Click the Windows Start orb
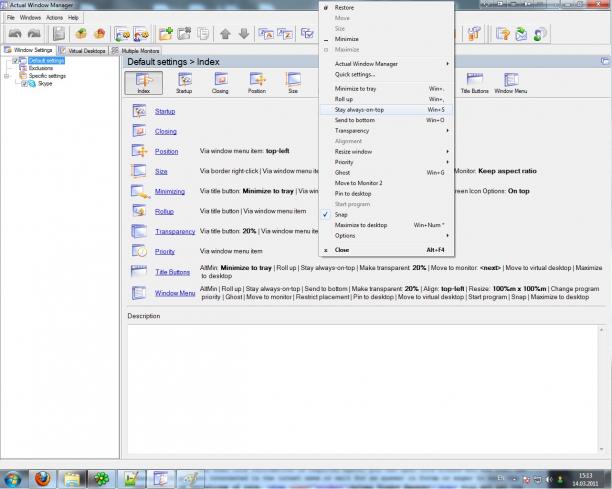 pyautogui.click(x=12, y=479)
